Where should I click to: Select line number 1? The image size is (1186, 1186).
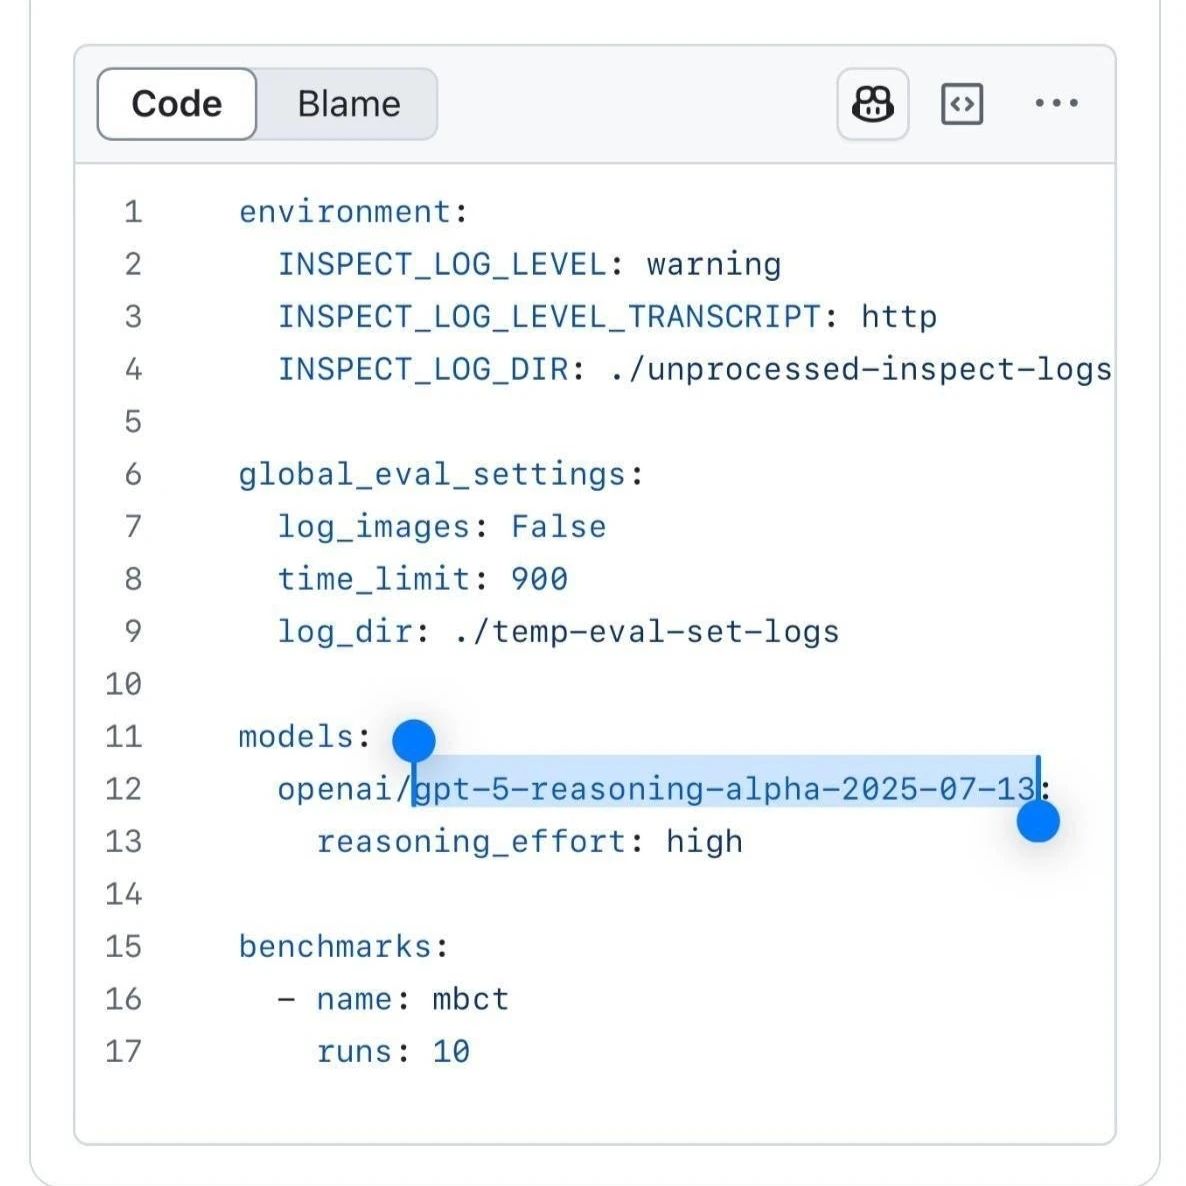(x=133, y=212)
